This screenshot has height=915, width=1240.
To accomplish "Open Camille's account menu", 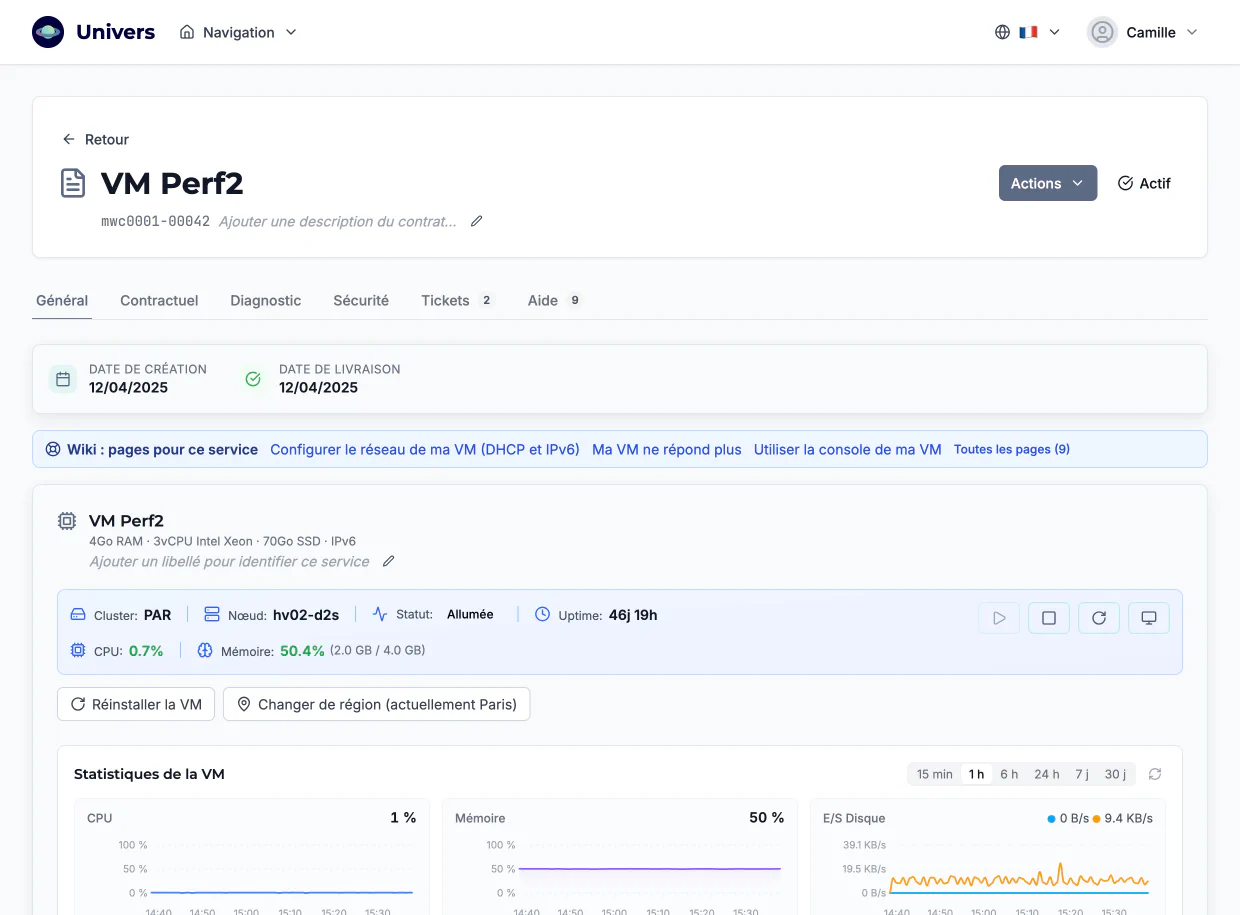I will [1143, 32].
